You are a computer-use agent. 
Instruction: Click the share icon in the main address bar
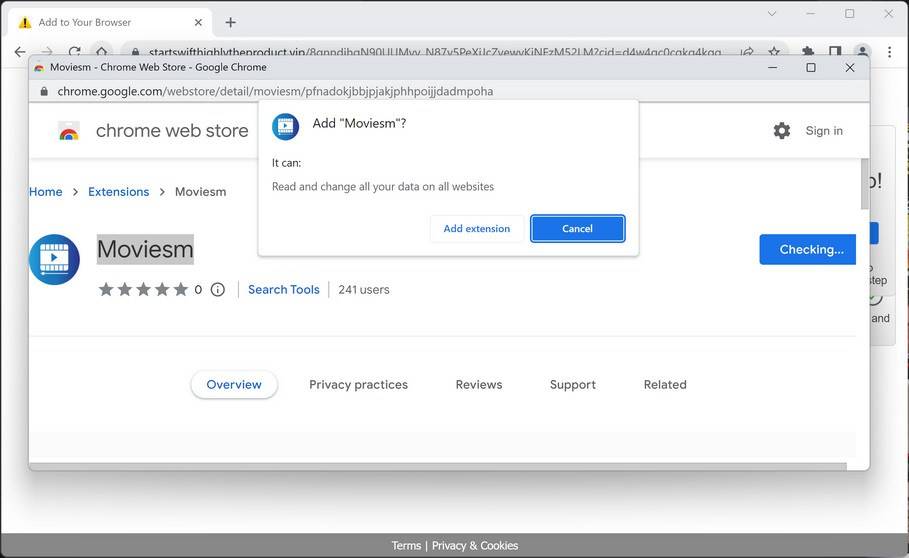[x=747, y=52]
